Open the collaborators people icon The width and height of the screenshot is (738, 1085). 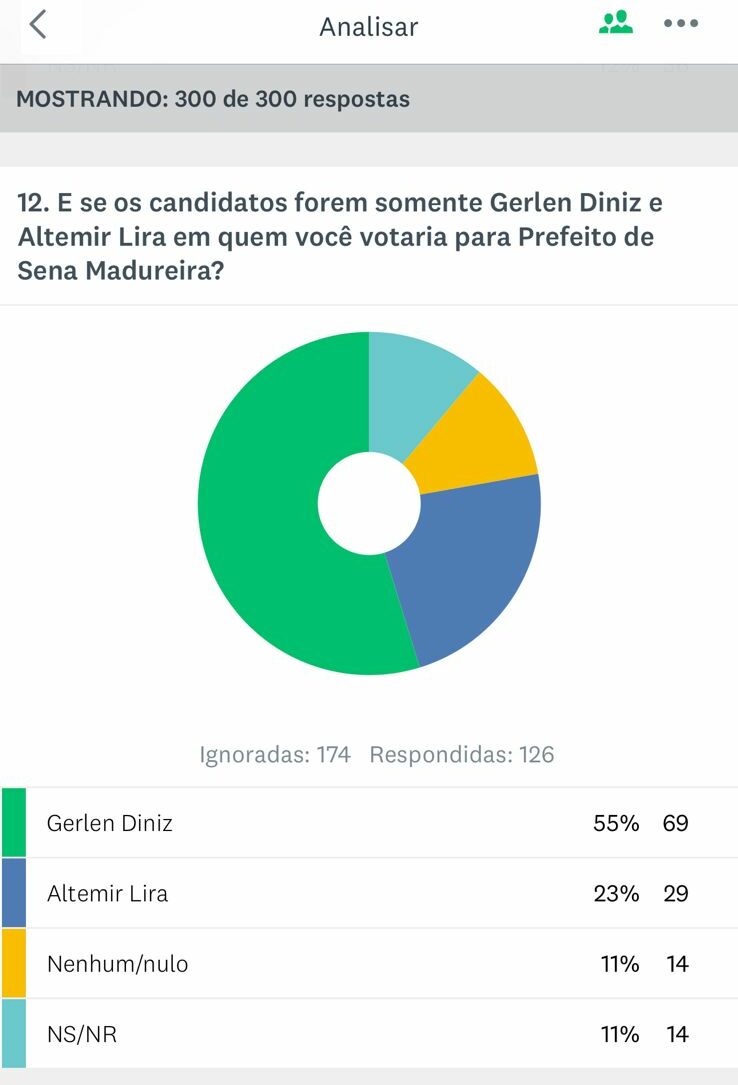pos(616,23)
